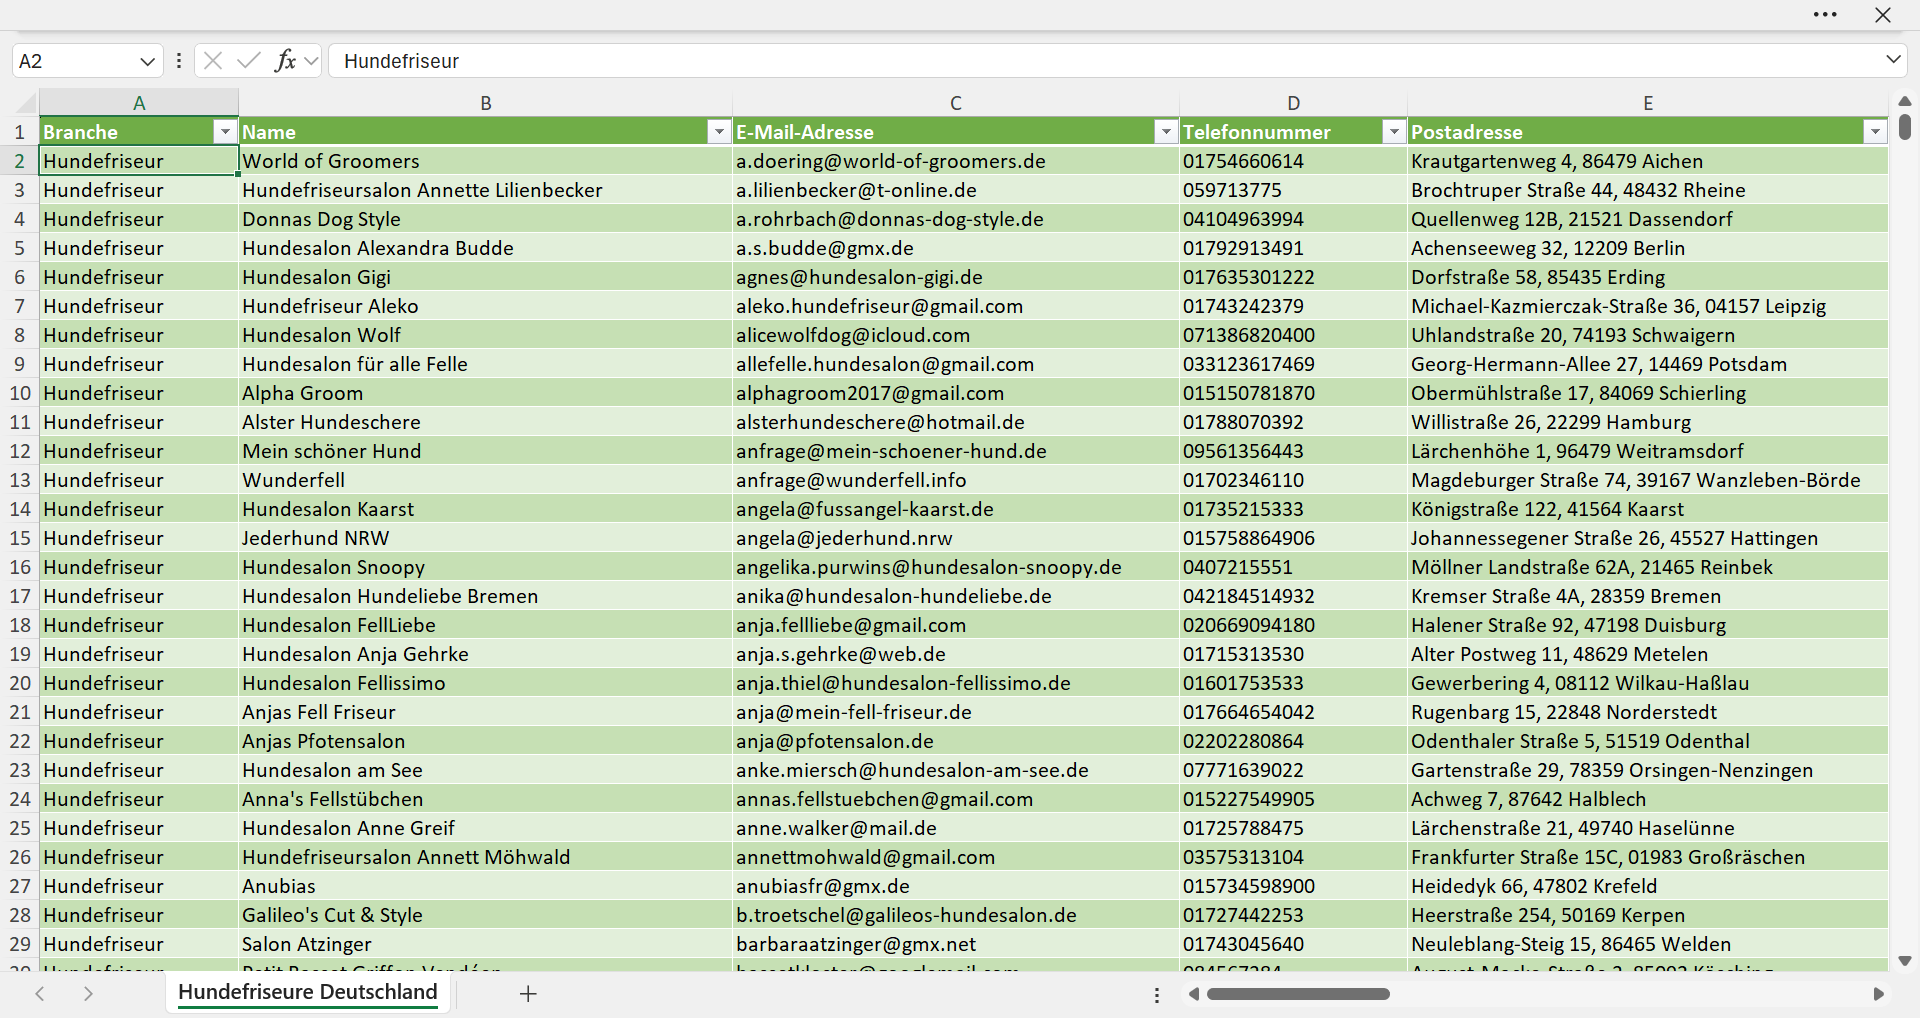Image resolution: width=1920 pixels, height=1018 pixels.
Task: Open the Postadresse filter dropdown
Action: 1875,132
